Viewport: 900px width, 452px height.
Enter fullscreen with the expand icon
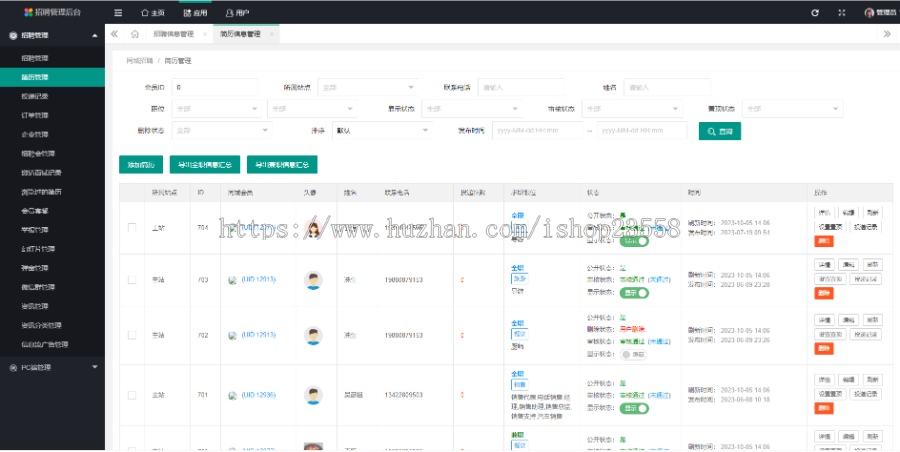coord(841,12)
